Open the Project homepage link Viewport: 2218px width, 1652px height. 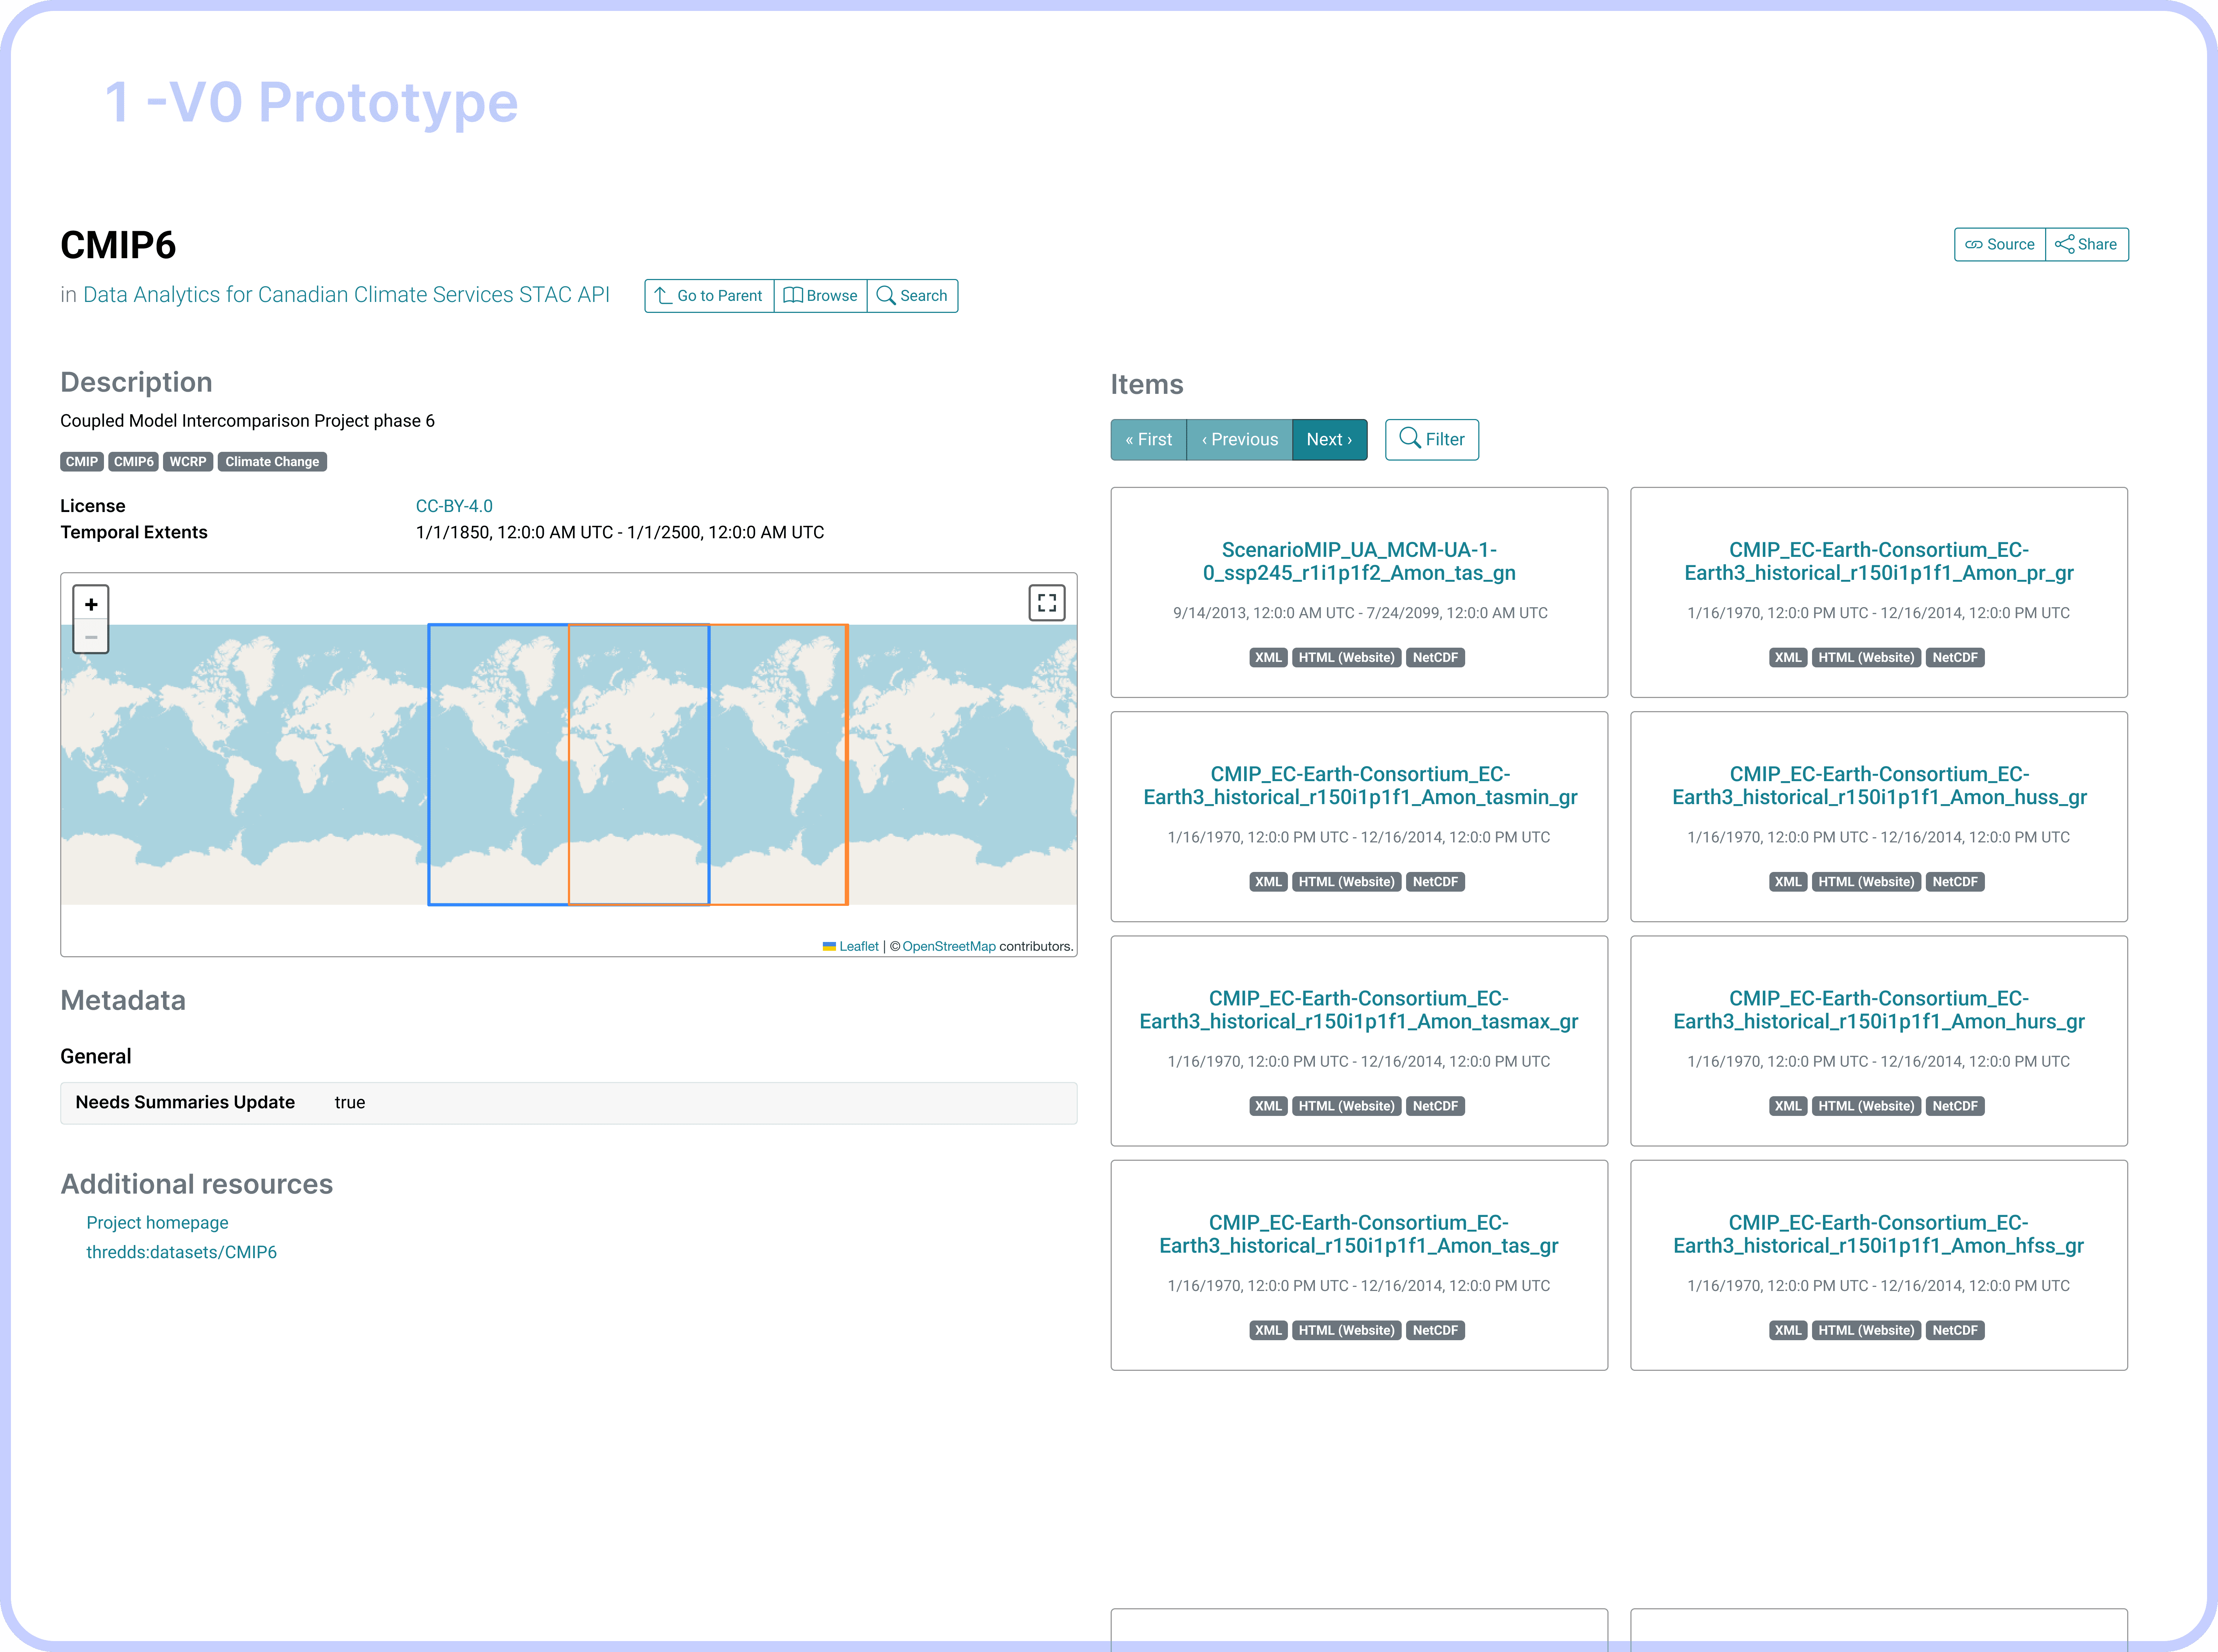point(157,1222)
